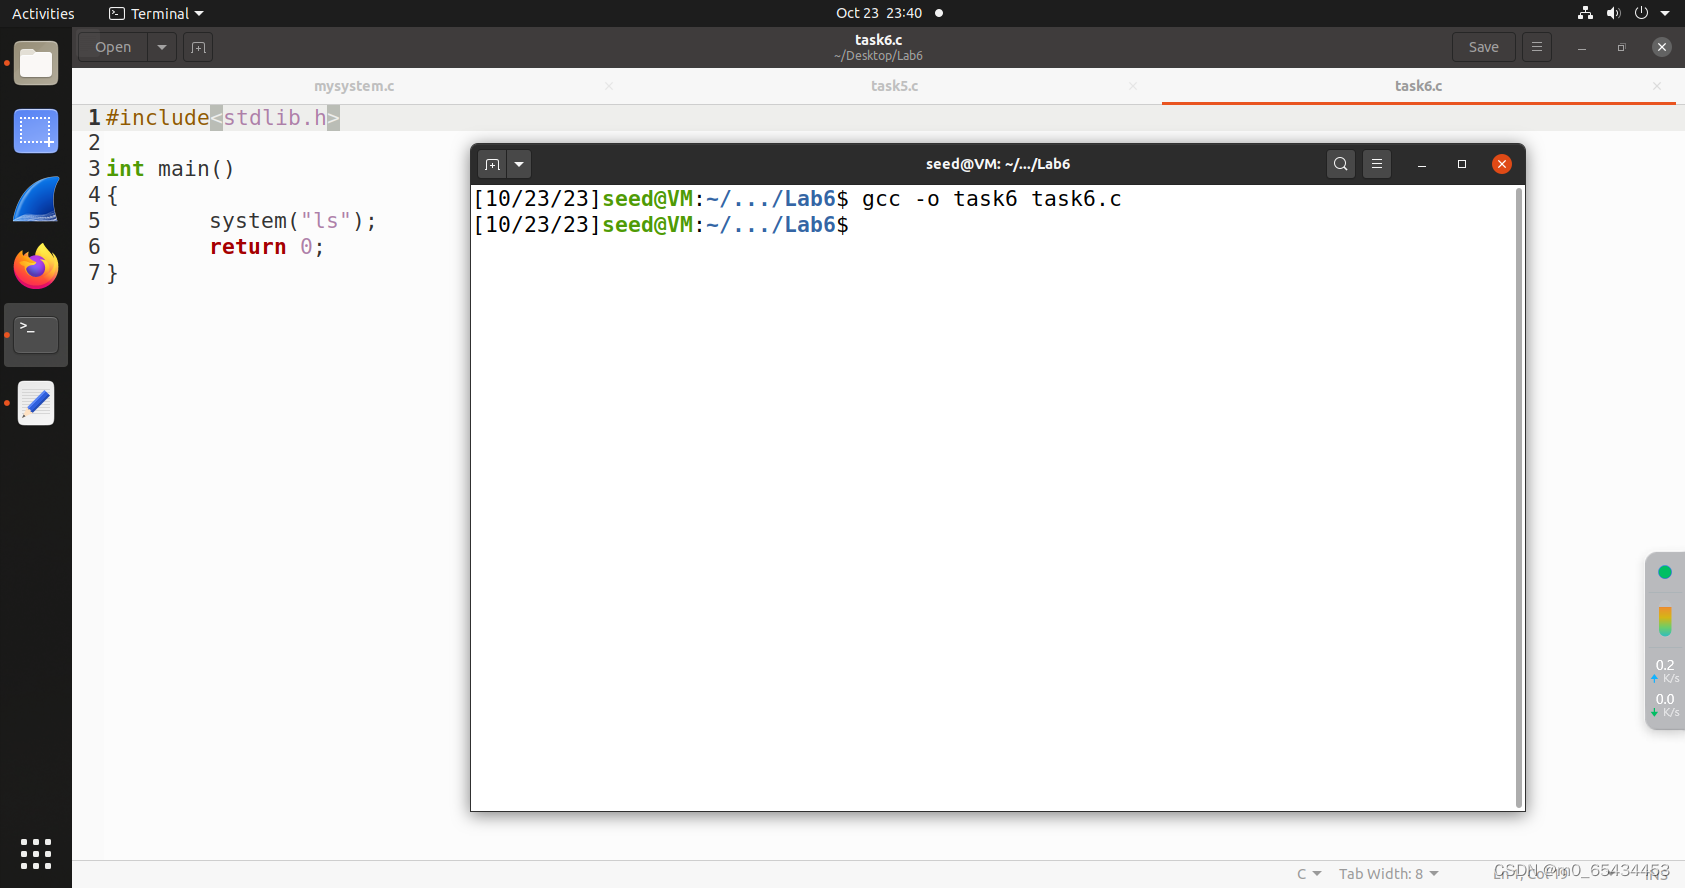Screen dimensions: 1685x888
Task: Open the Files app in the dock
Action: coord(36,64)
